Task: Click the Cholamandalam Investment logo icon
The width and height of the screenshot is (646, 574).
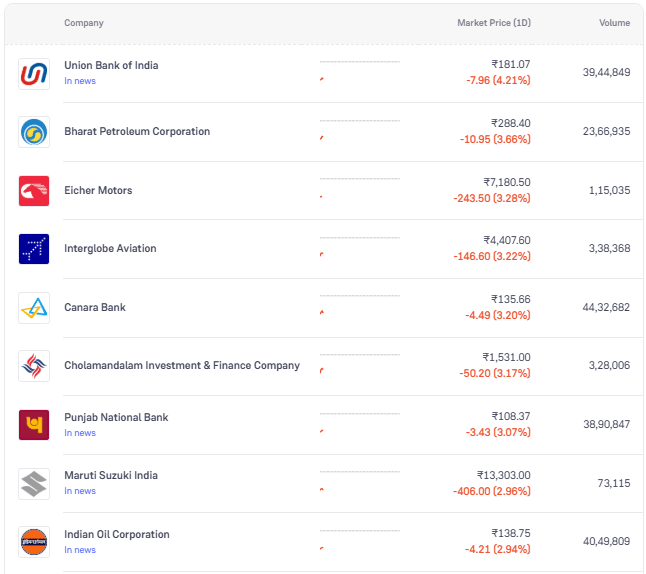Action: coord(34,366)
